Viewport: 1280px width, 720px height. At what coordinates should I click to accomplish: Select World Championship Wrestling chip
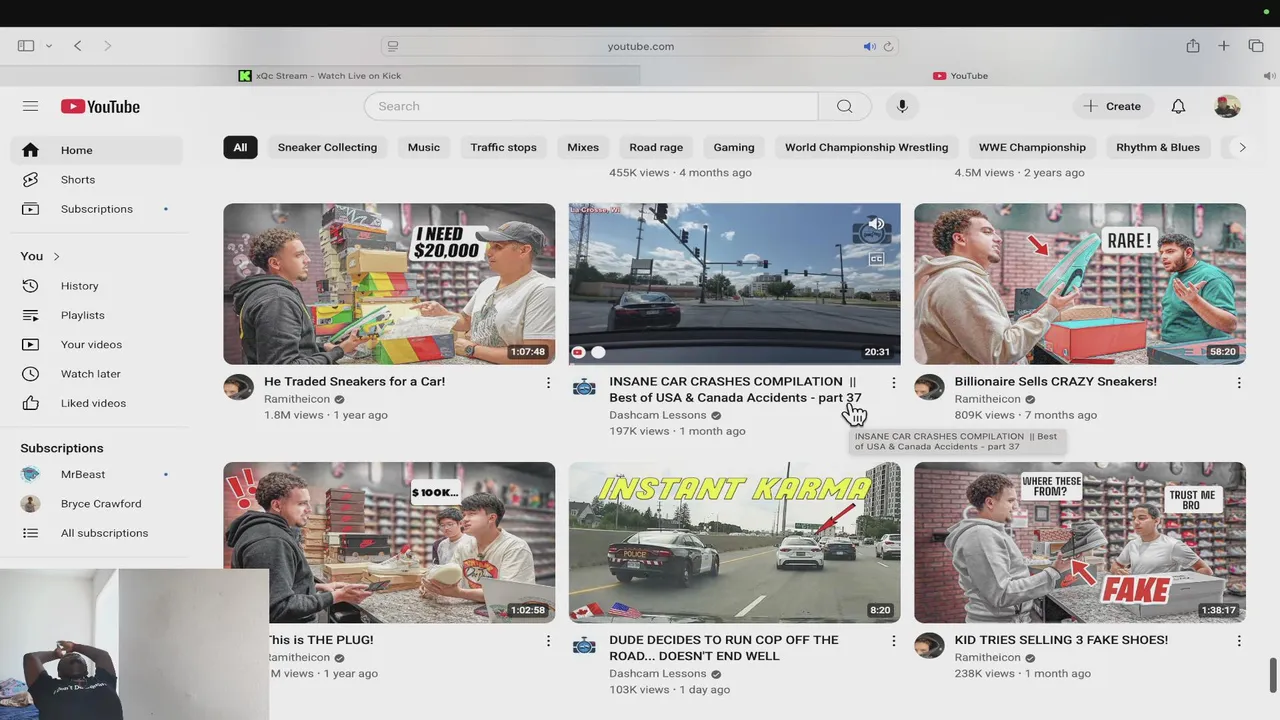(866, 147)
